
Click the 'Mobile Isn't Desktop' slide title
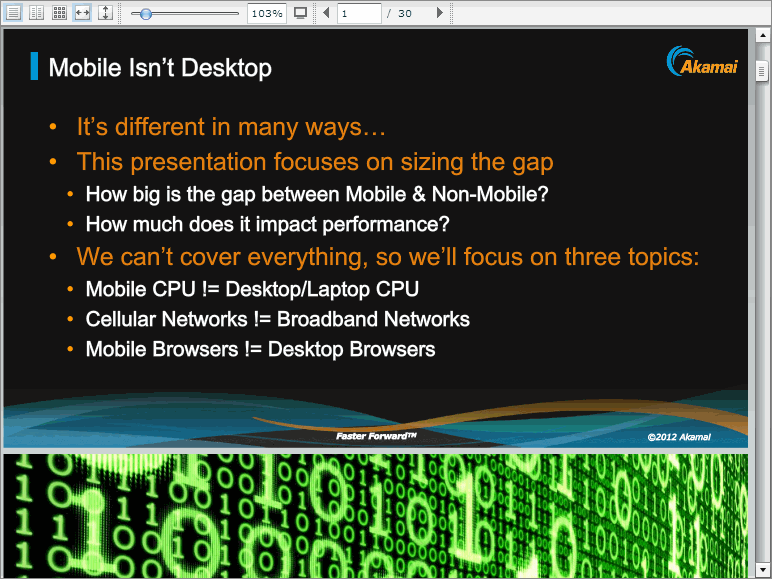pyautogui.click(x=160, y=67)
